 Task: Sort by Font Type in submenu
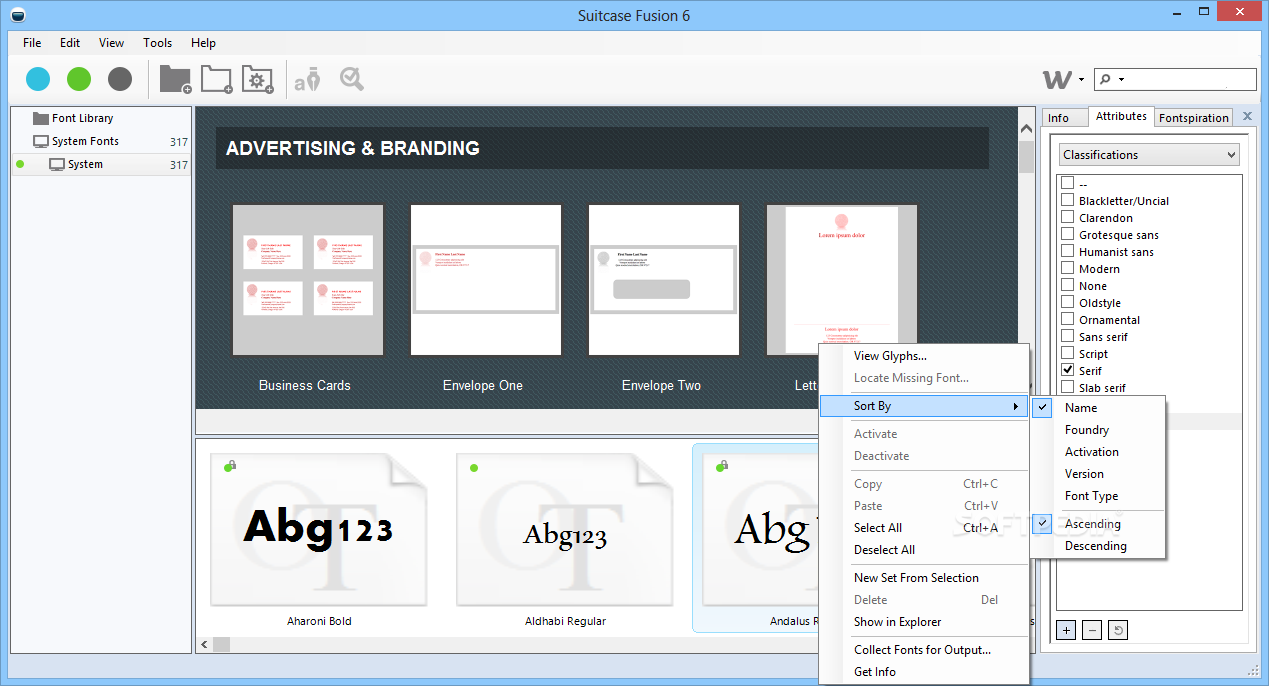pos(1098,496)
